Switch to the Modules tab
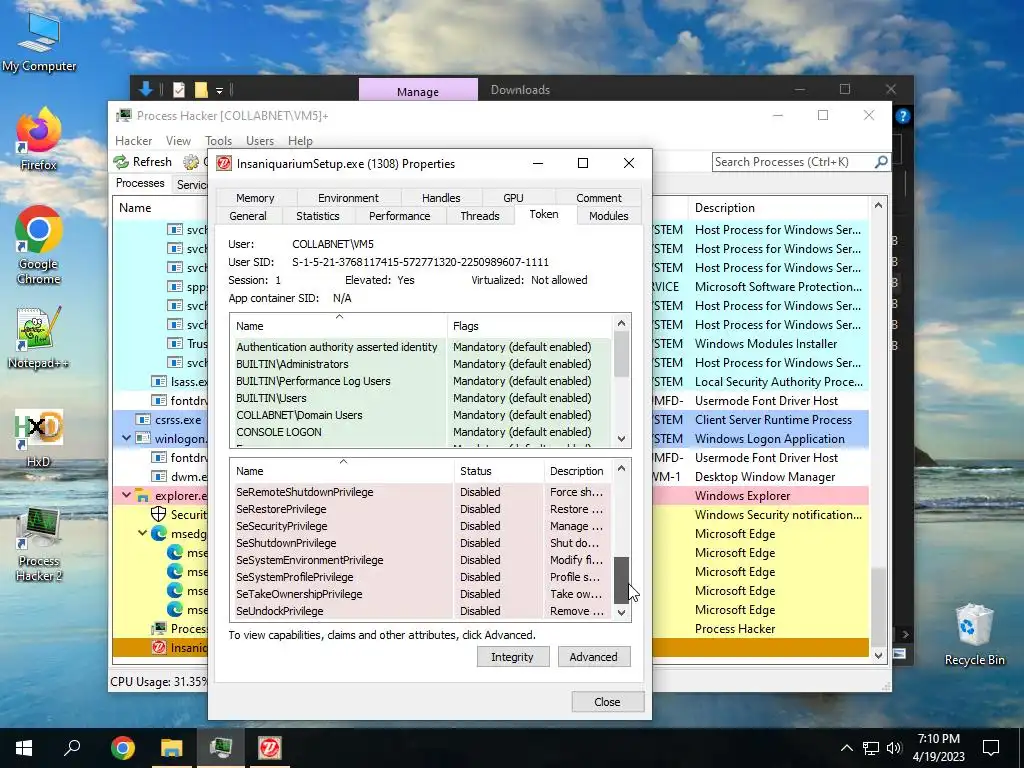The height and width of the screenshot is (768, 1024). click(608, 216)
